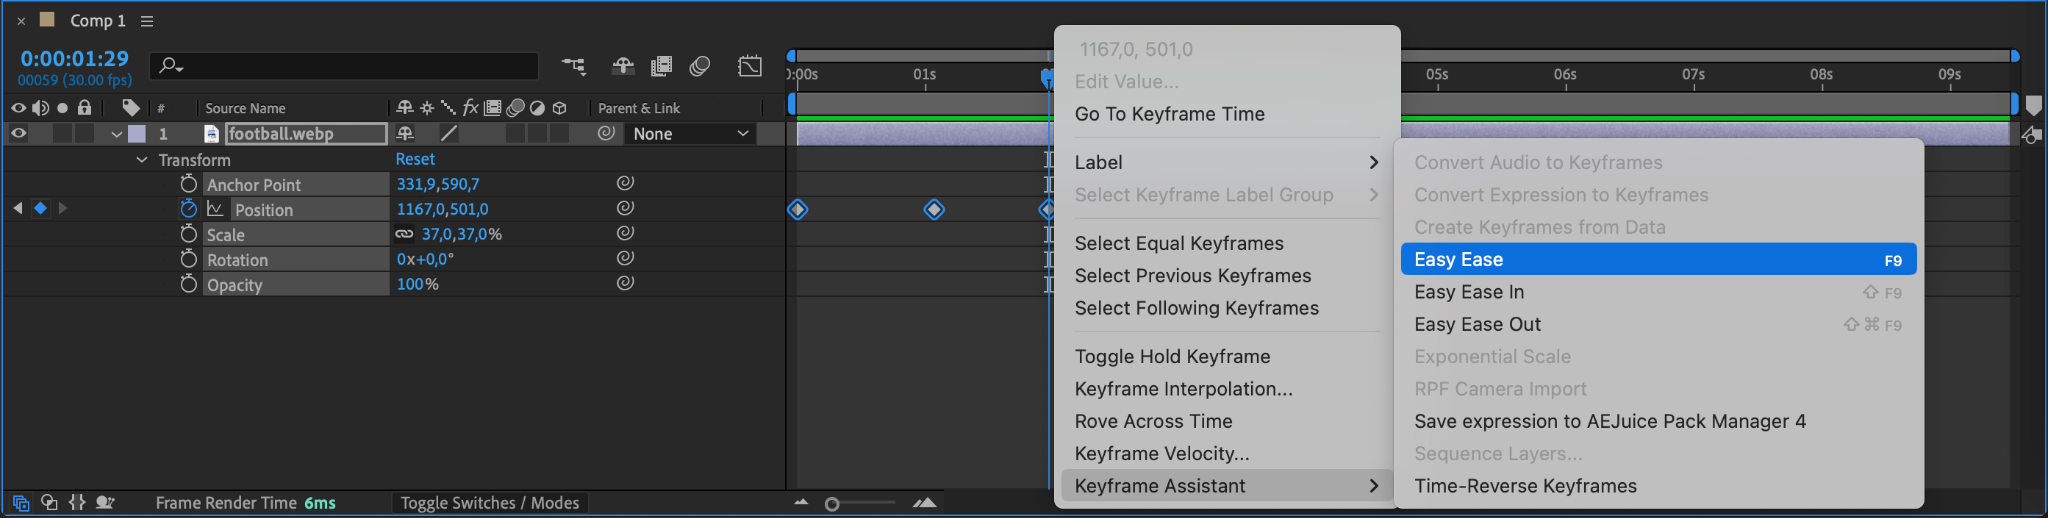Click the layer search field

345,66
